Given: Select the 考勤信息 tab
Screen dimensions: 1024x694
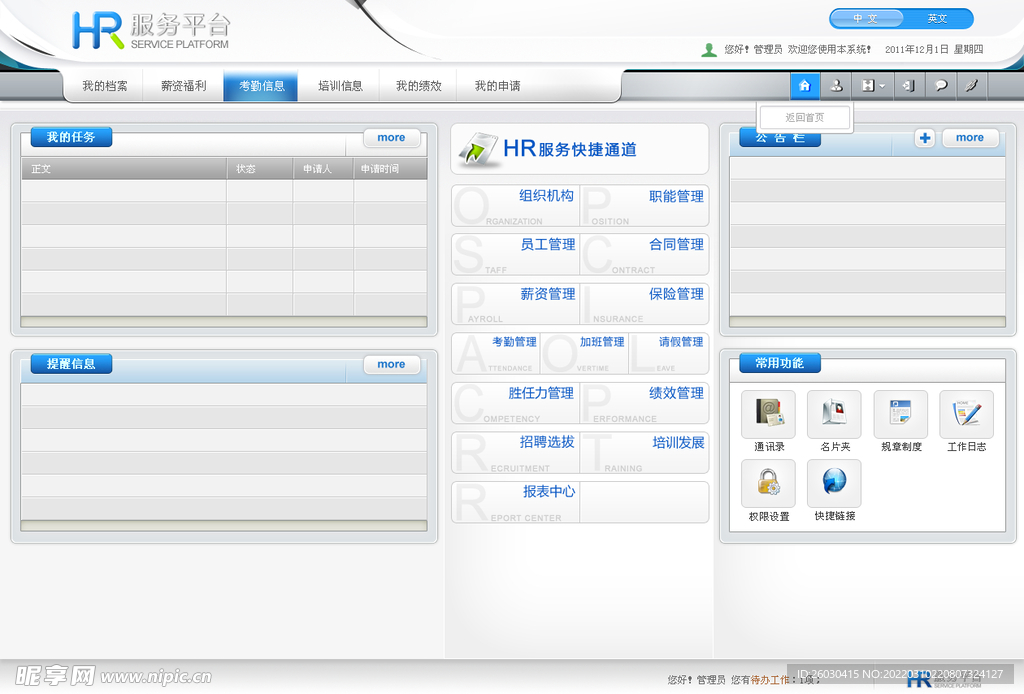Looking at the screenshot, I should (x=261, y=86).
